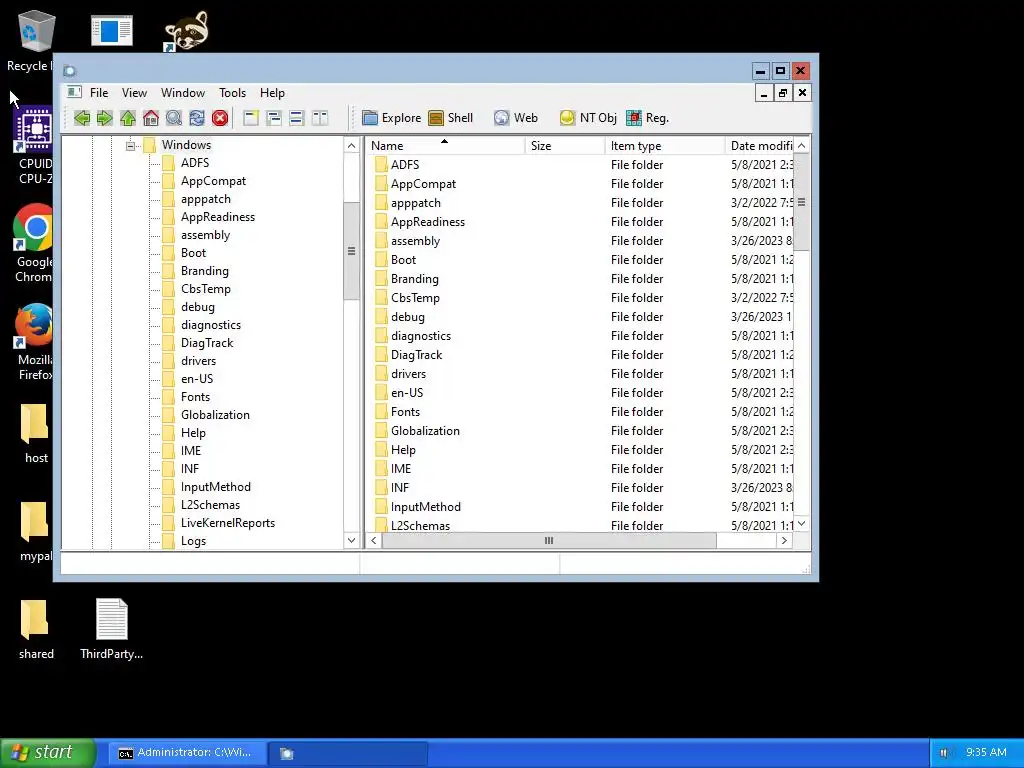
Task: Select ADFS in the file list
Action: (405, 165)
